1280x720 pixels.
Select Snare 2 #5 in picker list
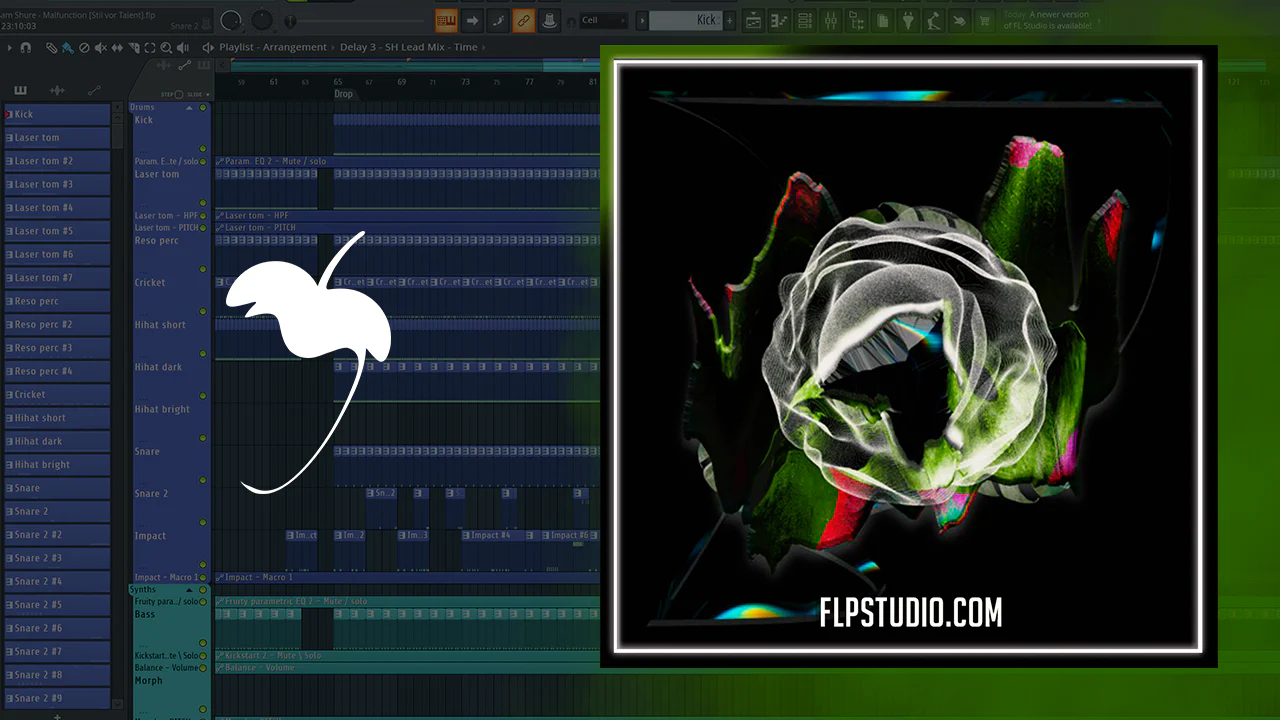[x=57, y=605]
